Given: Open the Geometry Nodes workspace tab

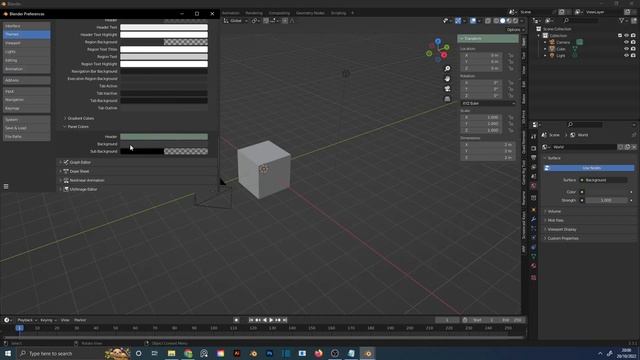Looking at the screenshot, I should pyautogui.click(x=310, y=13).
